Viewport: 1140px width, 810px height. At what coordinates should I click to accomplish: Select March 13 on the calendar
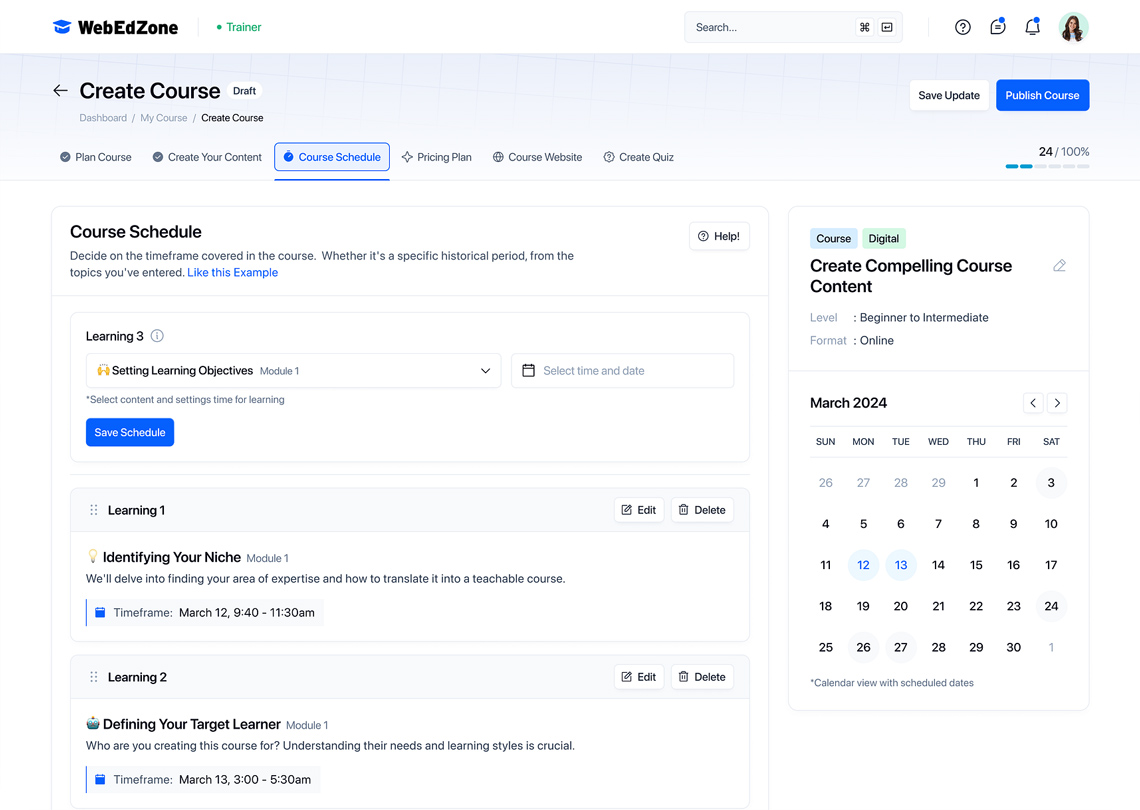point(900,565)
